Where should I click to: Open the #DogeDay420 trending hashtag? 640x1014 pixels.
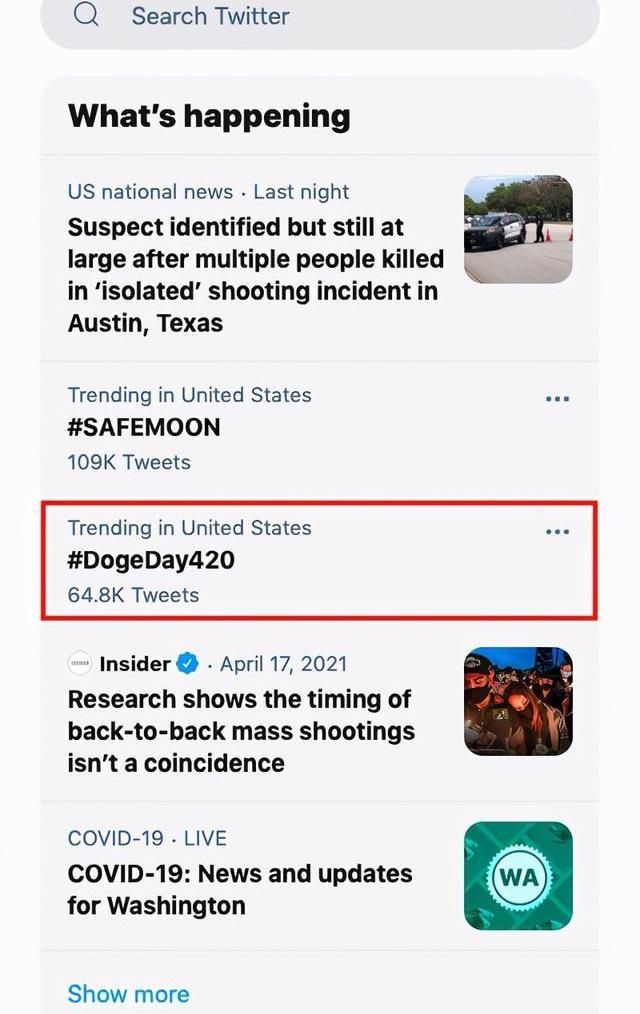click(x=151, y=560)
